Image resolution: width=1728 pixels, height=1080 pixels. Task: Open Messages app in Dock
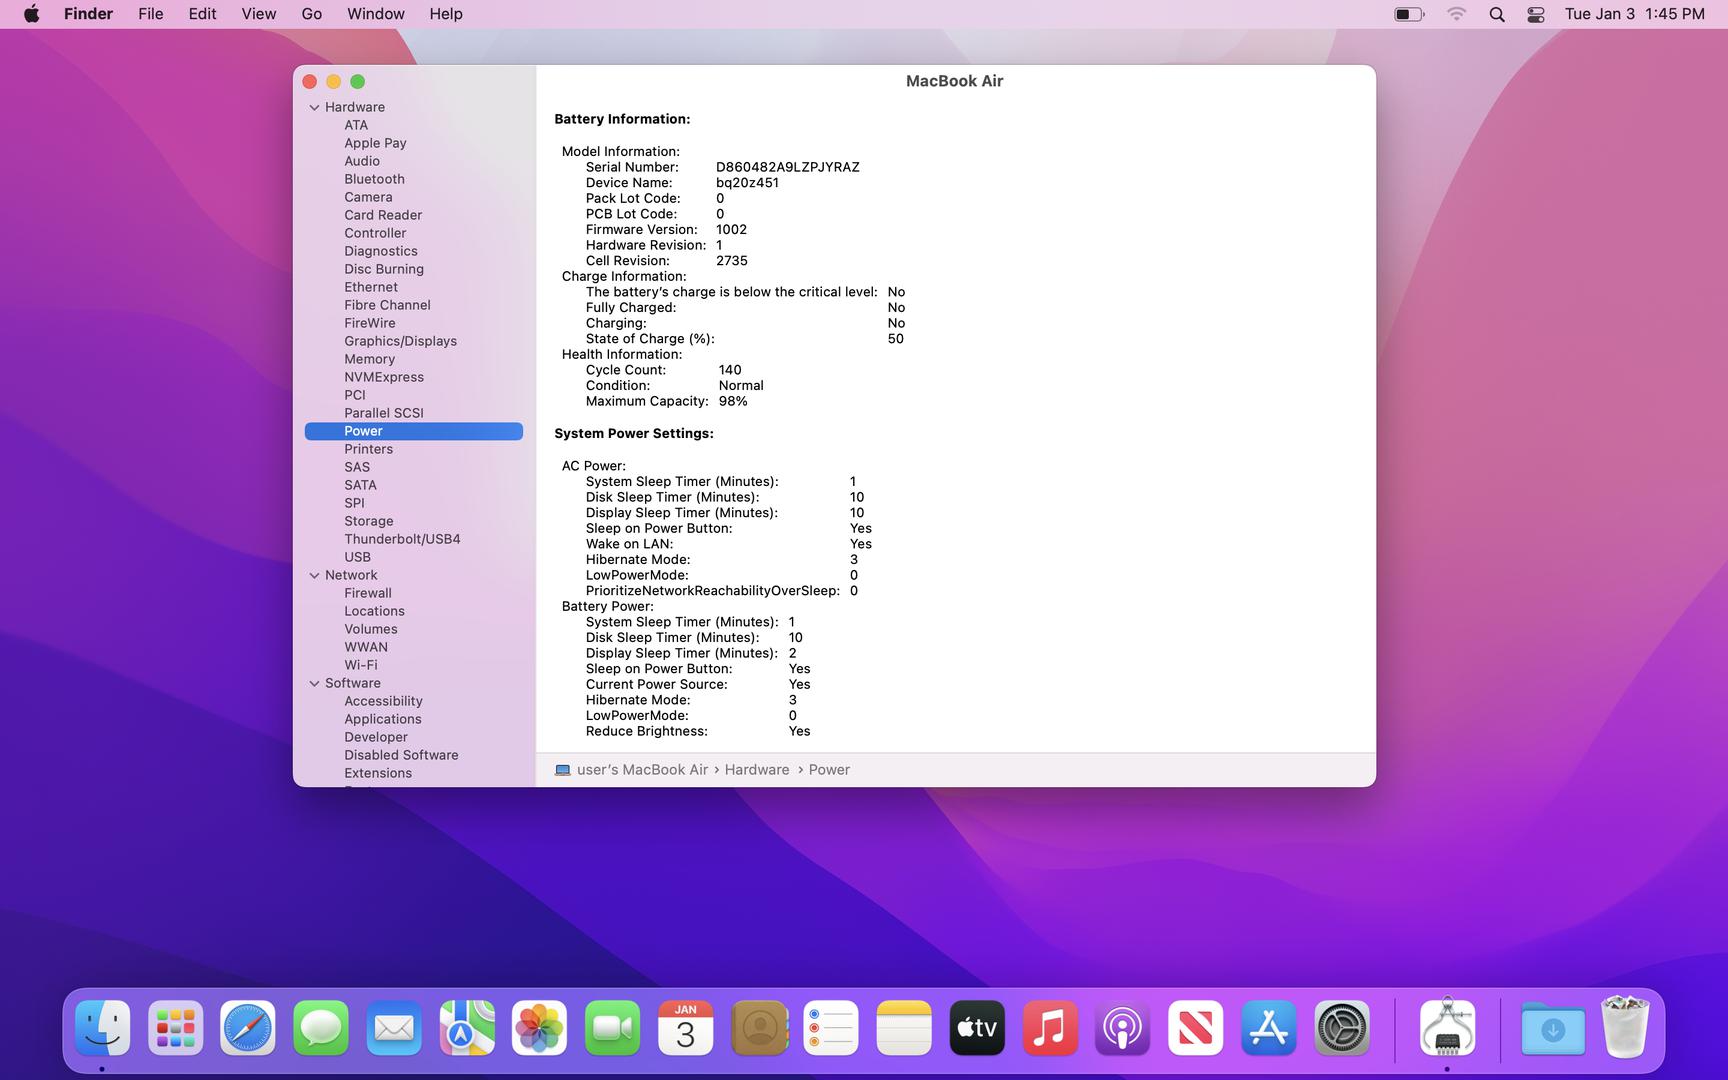click(321, 1028)
